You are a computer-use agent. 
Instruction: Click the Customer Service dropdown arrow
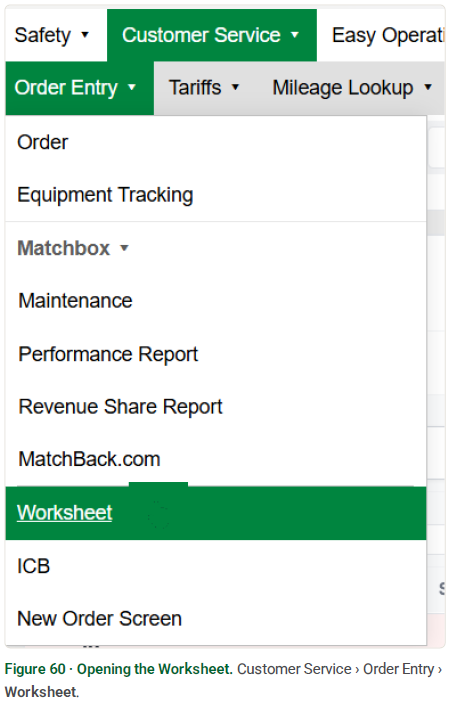295,35
